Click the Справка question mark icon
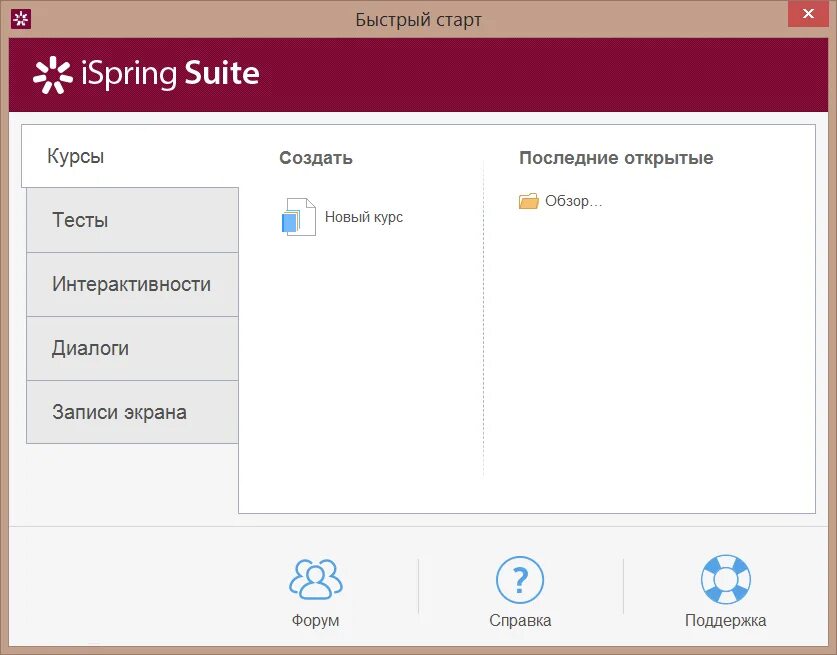The width and height of the screenshot is (837, 655). pyautogui.click(x=520, y=580)
